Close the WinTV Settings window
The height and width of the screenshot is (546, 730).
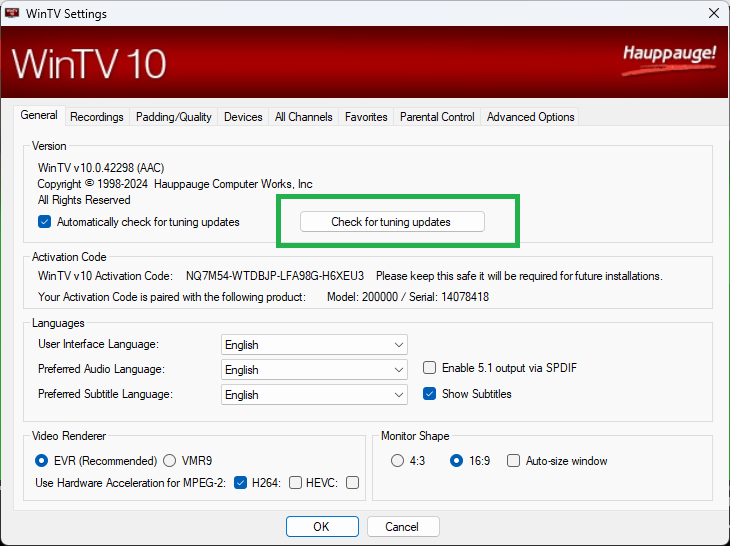click(x=712, y=14)
